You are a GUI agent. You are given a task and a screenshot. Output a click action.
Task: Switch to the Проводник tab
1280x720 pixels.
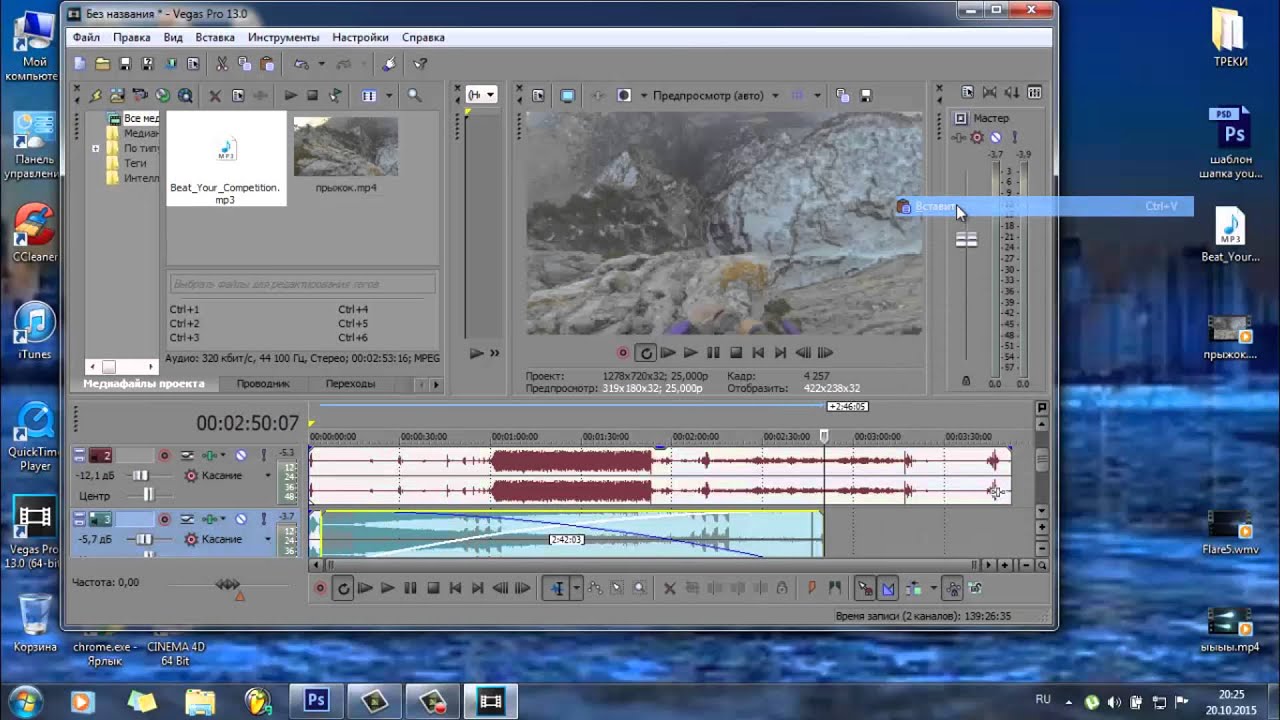[263, 384]
